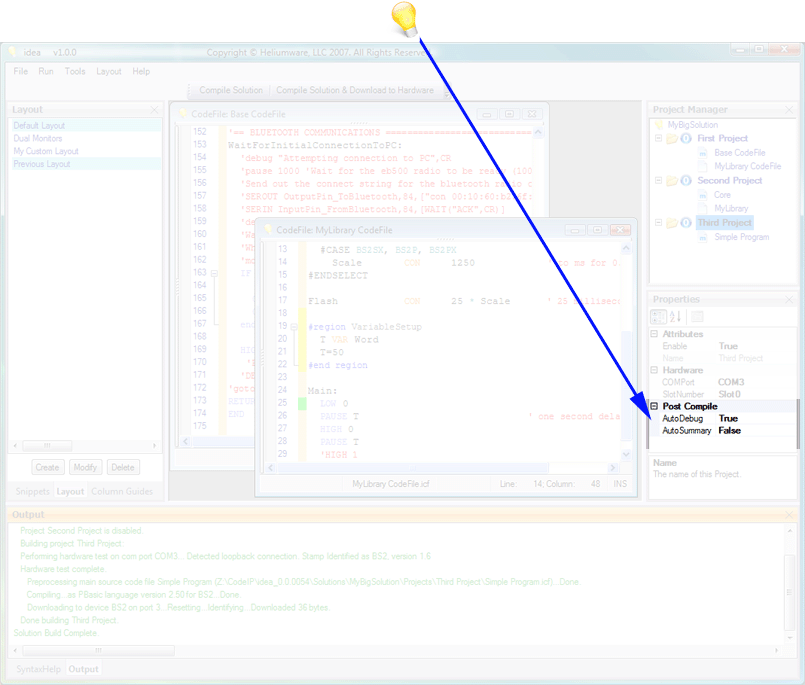The image size is (805, 685).
Task: Open the Tools menu
Action: (x=73, y=71)
